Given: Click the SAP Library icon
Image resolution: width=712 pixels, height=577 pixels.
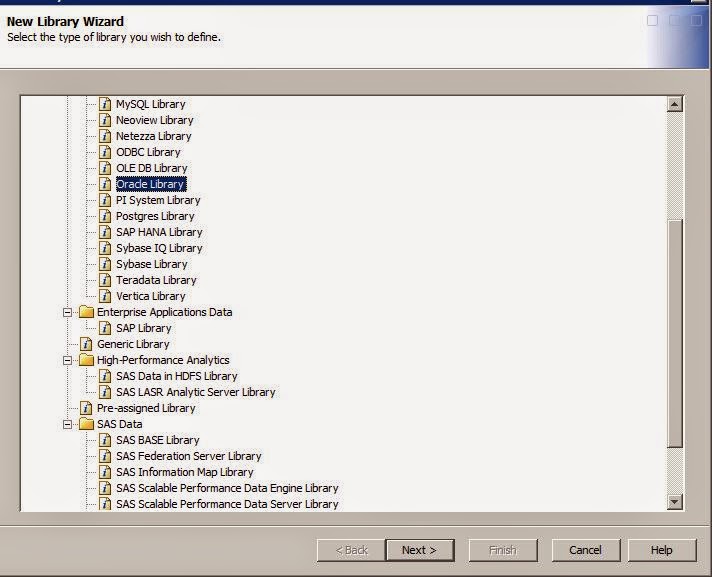Looking at the screenshot, I should click(x=105, y=328).
